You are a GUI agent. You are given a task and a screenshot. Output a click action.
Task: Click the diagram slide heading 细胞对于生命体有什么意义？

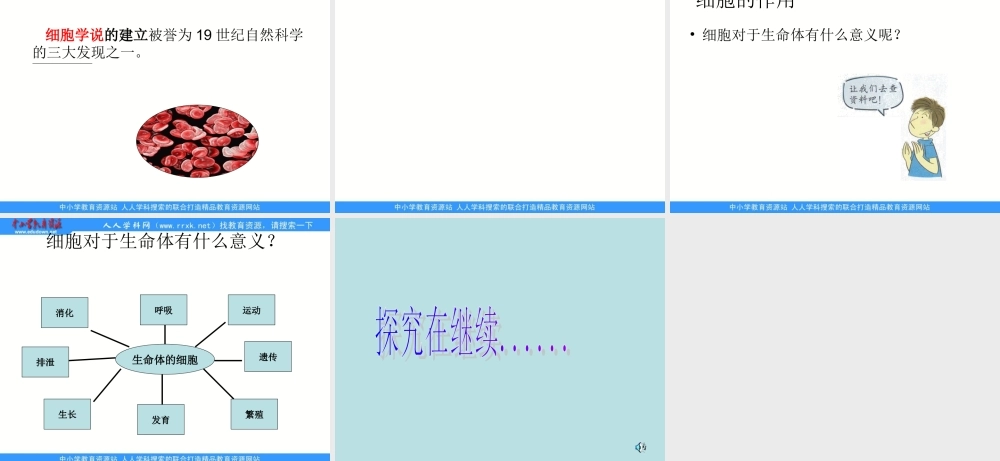pos(161,242)
